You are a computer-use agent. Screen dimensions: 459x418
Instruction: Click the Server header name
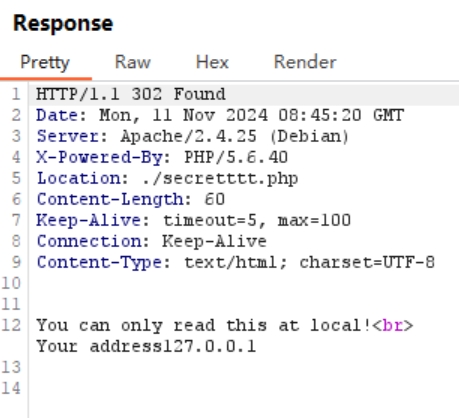pyautogui.click(x=68, y=136)
